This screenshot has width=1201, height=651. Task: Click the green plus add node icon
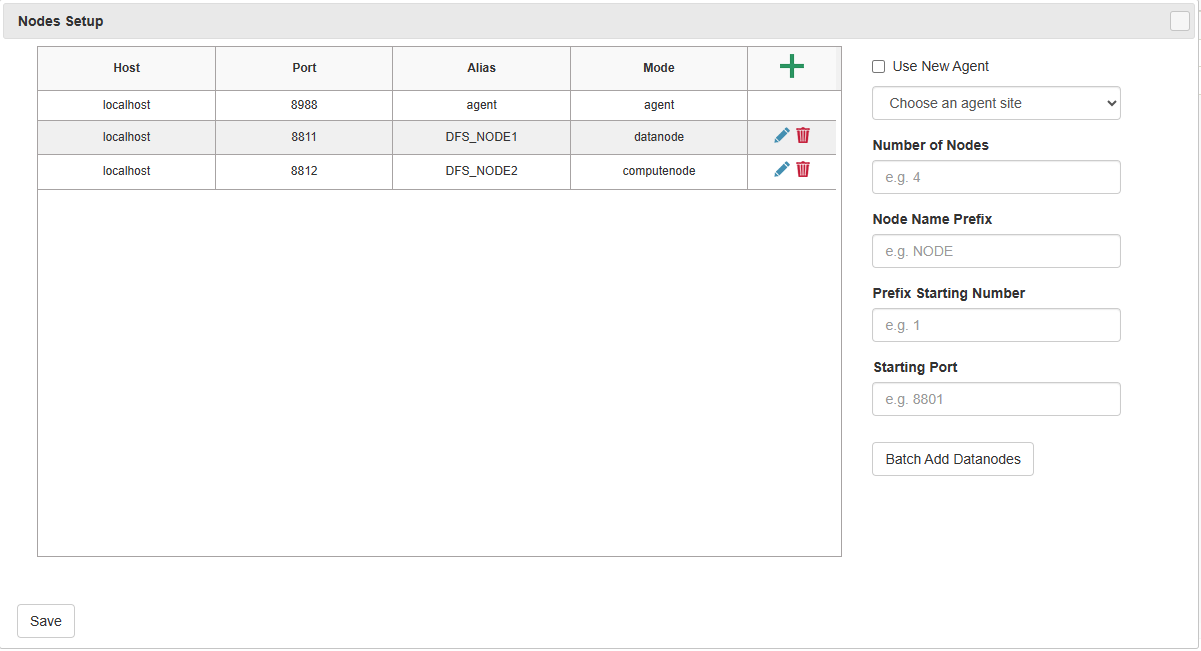click(791, 67)
